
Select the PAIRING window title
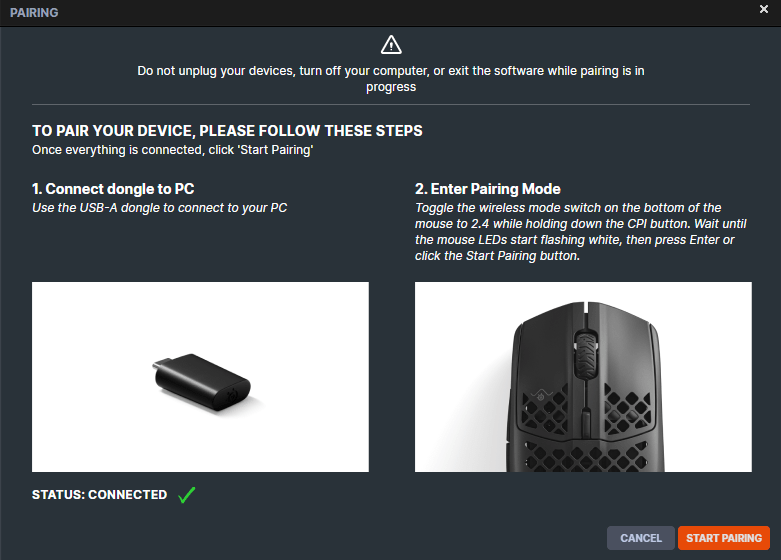coord(34,13)
